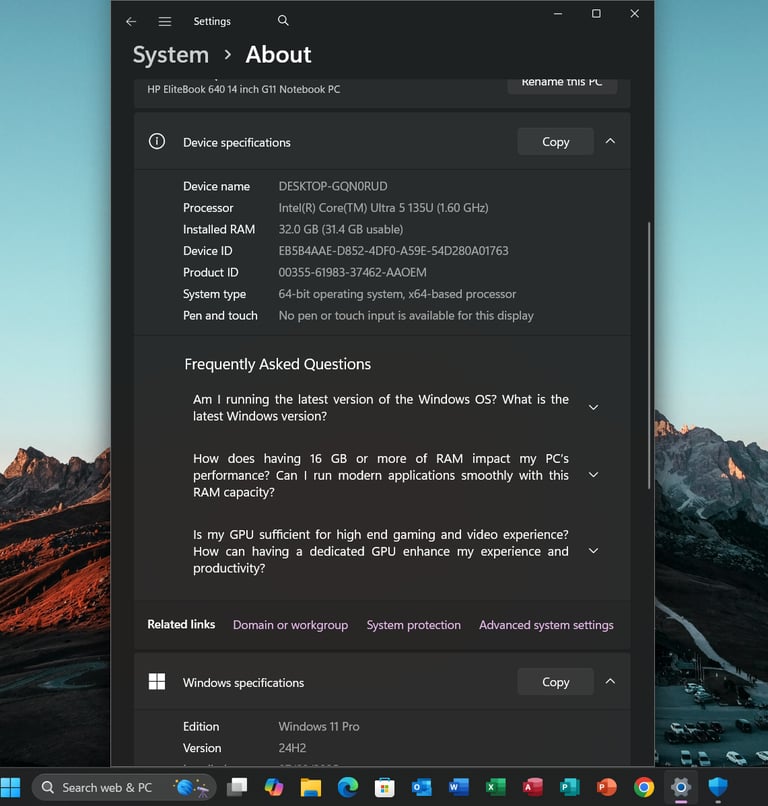Open Outlook from the taskbar
The image size is (768, 806).
422,787
